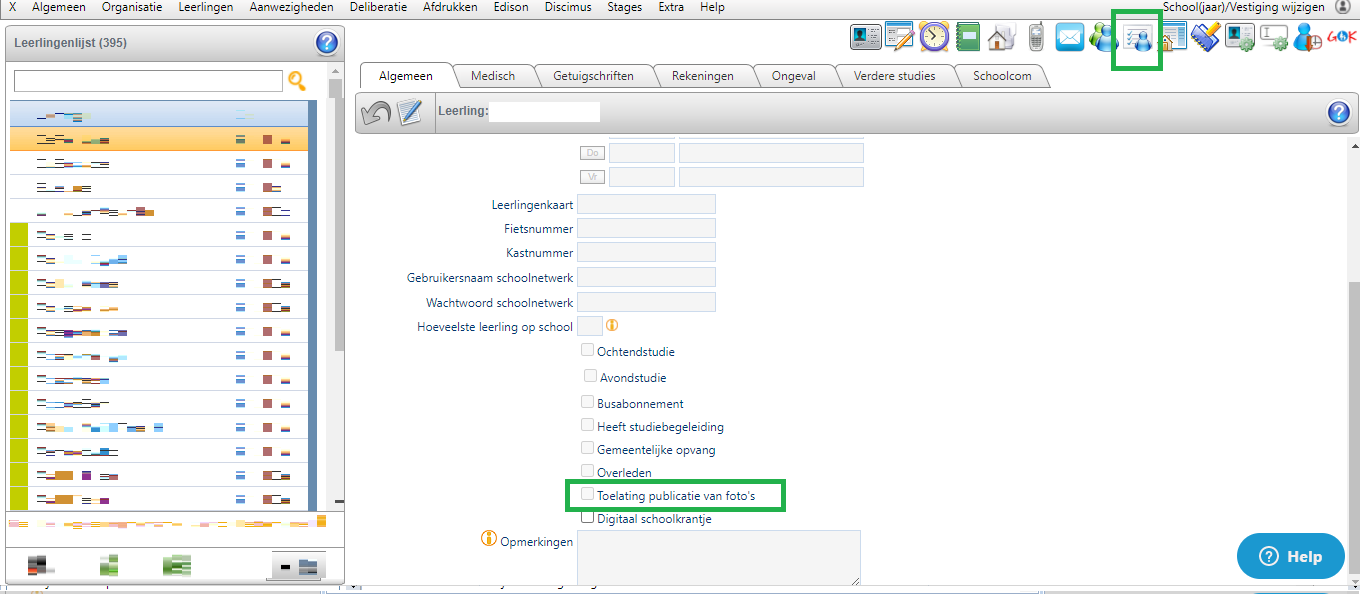
Task: Click the undo arrow beside Leerling
Action: [x=376, y=112]
